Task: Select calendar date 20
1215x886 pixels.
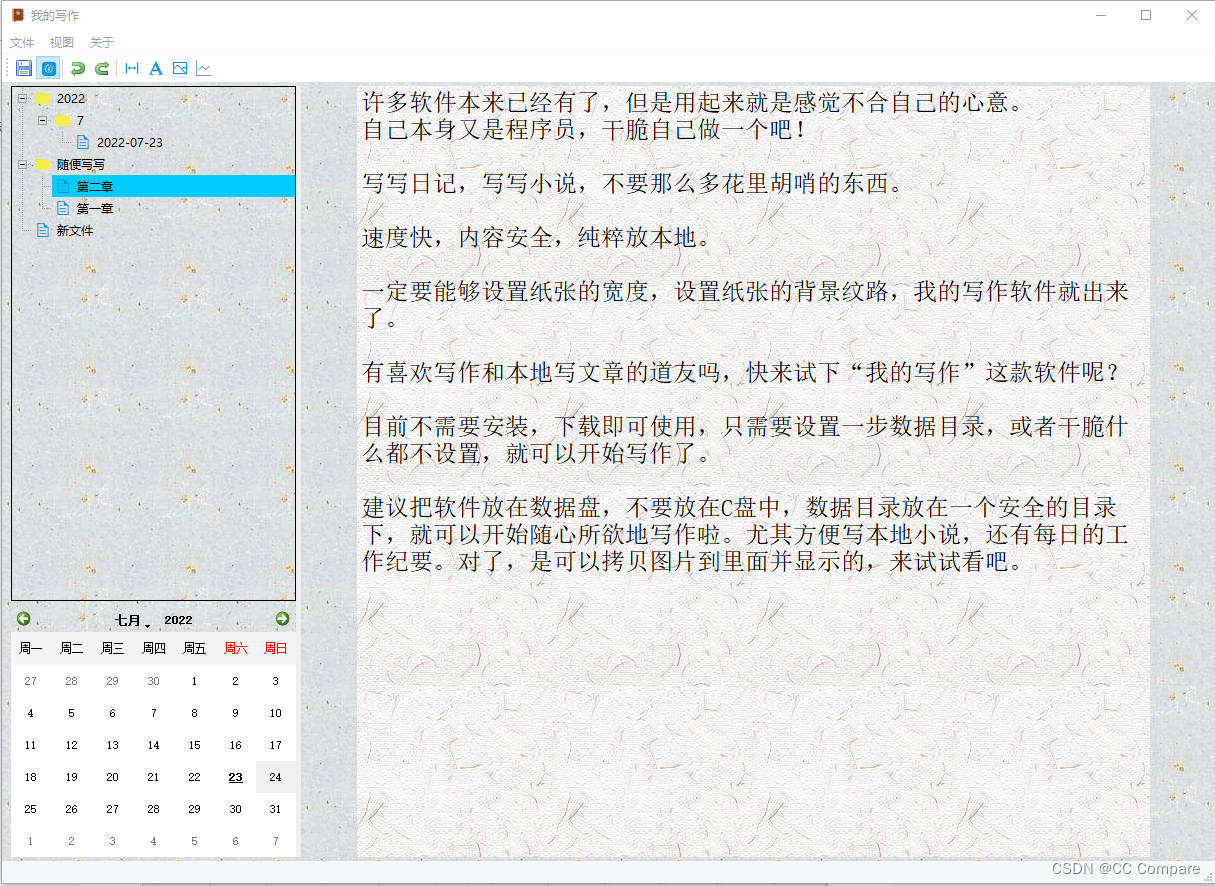Action: [x=112, y=777]
